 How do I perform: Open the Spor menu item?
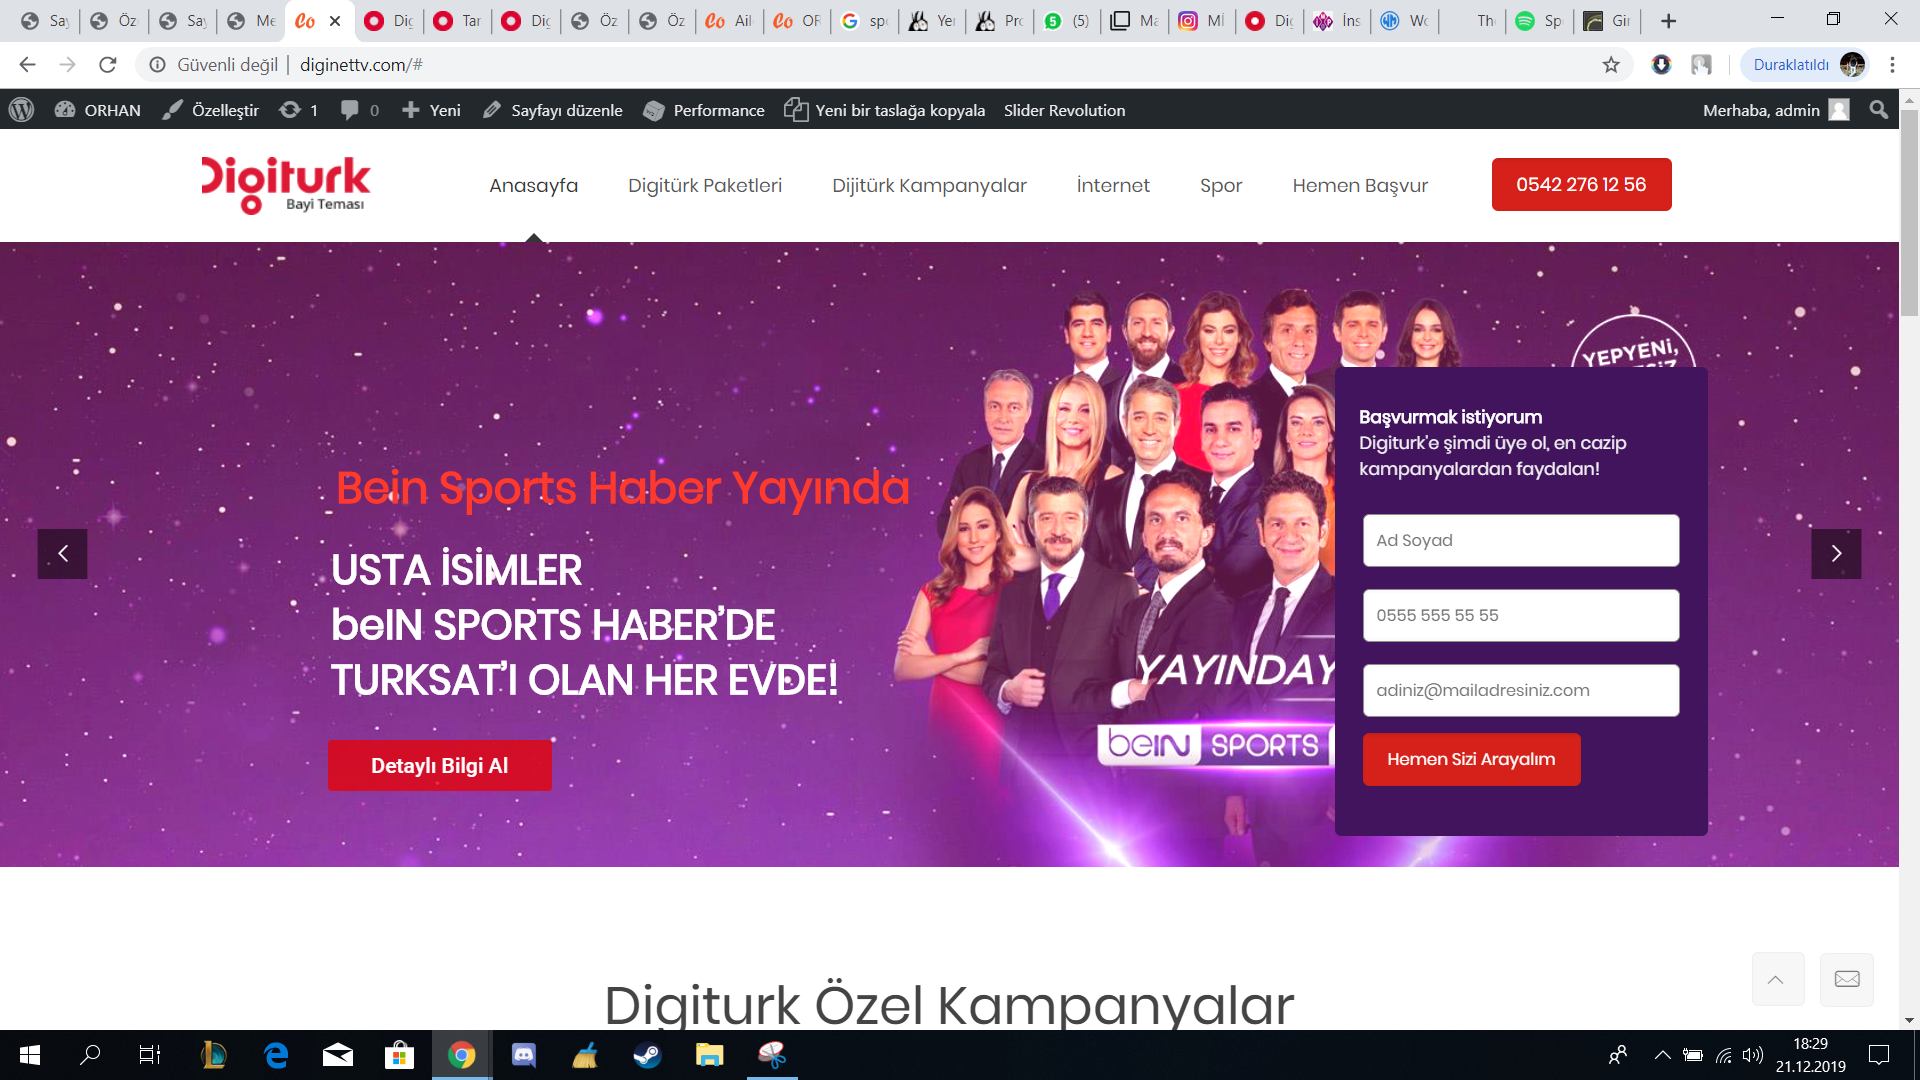[1221, 185]
